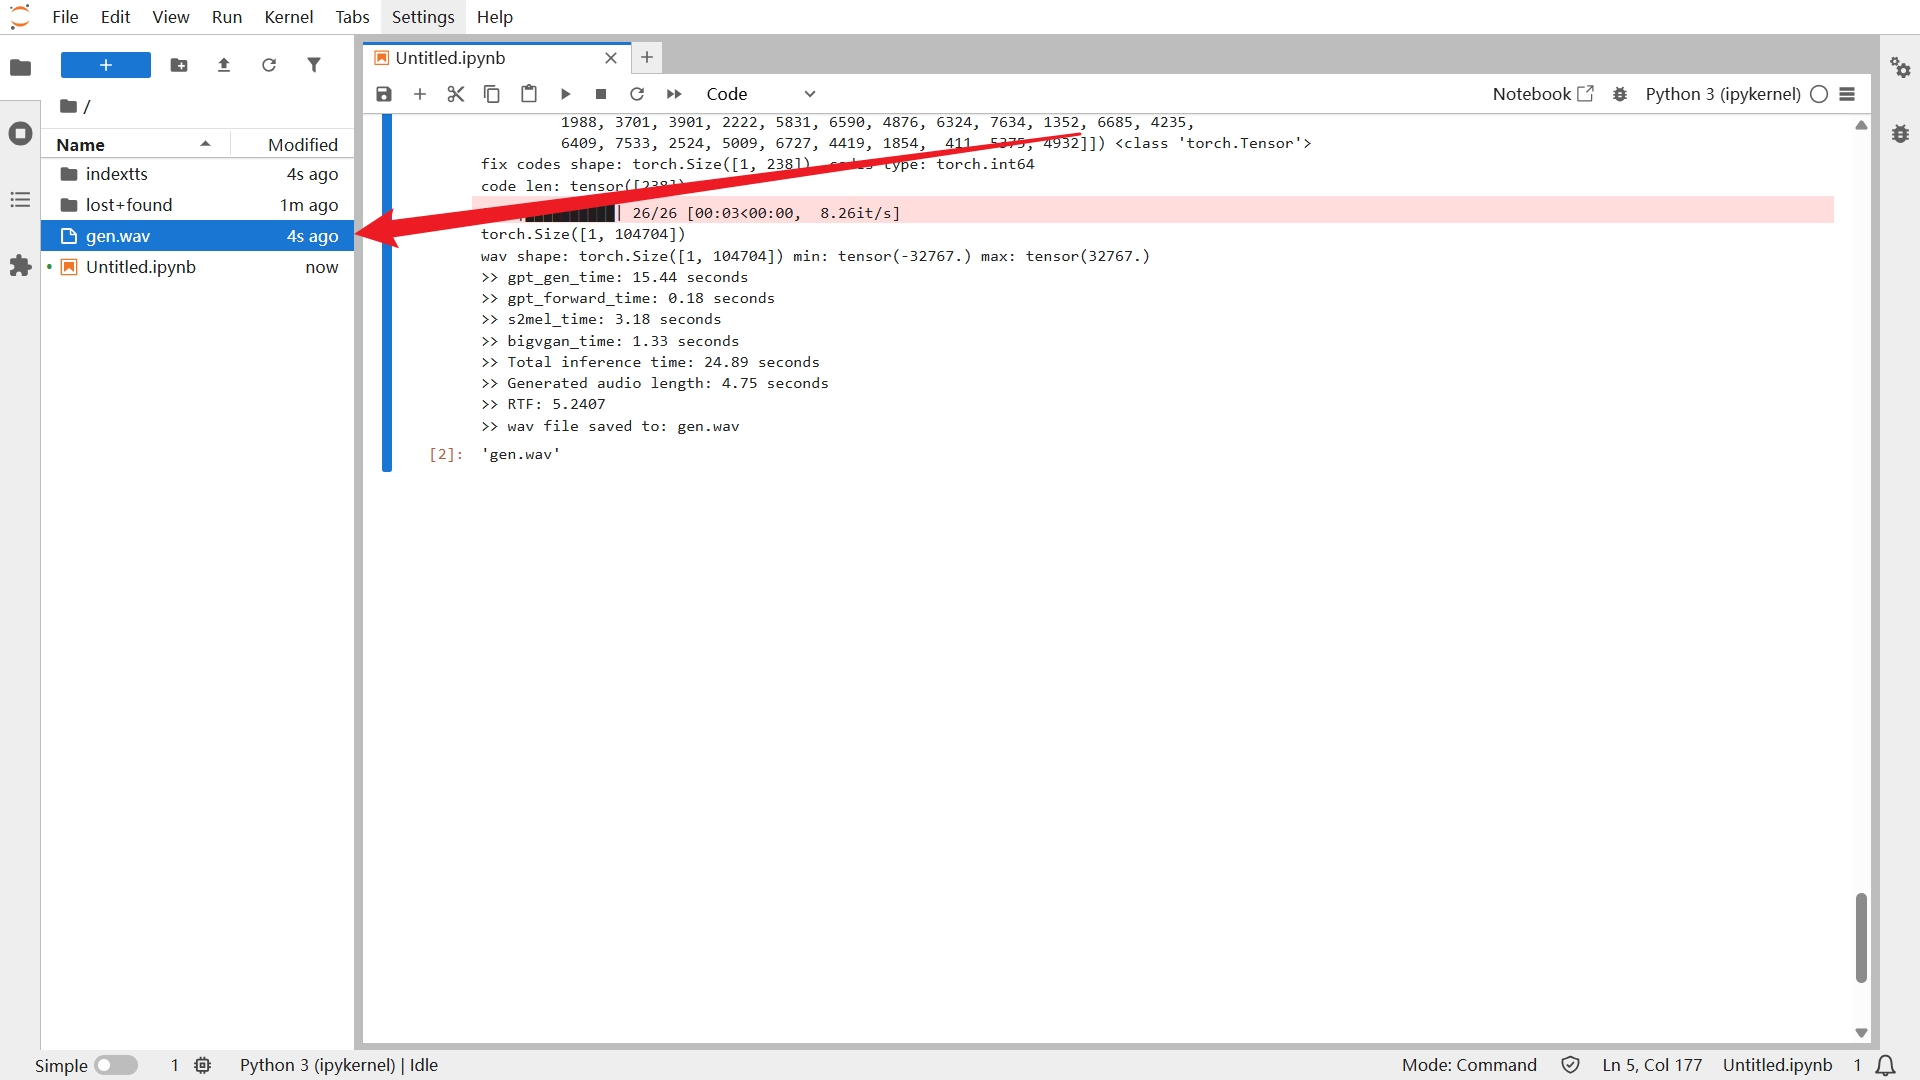
Task: Add a new launcher tab
Action: tap(647, 58)
